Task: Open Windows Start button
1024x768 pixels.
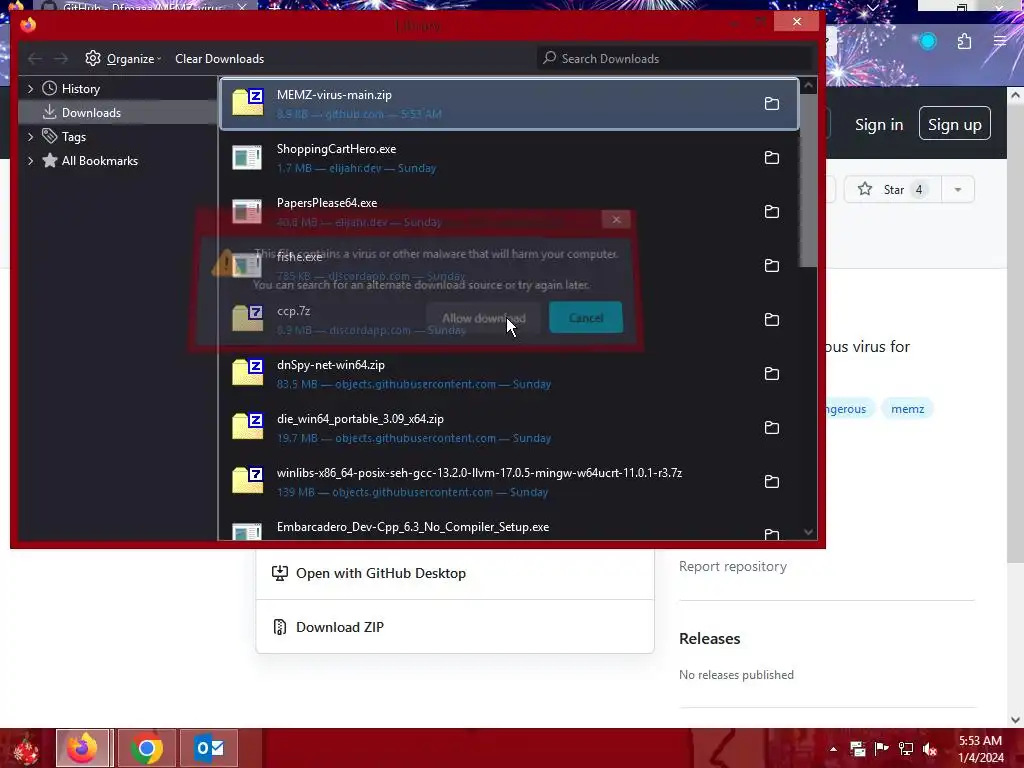Action: tap(26, 749)
